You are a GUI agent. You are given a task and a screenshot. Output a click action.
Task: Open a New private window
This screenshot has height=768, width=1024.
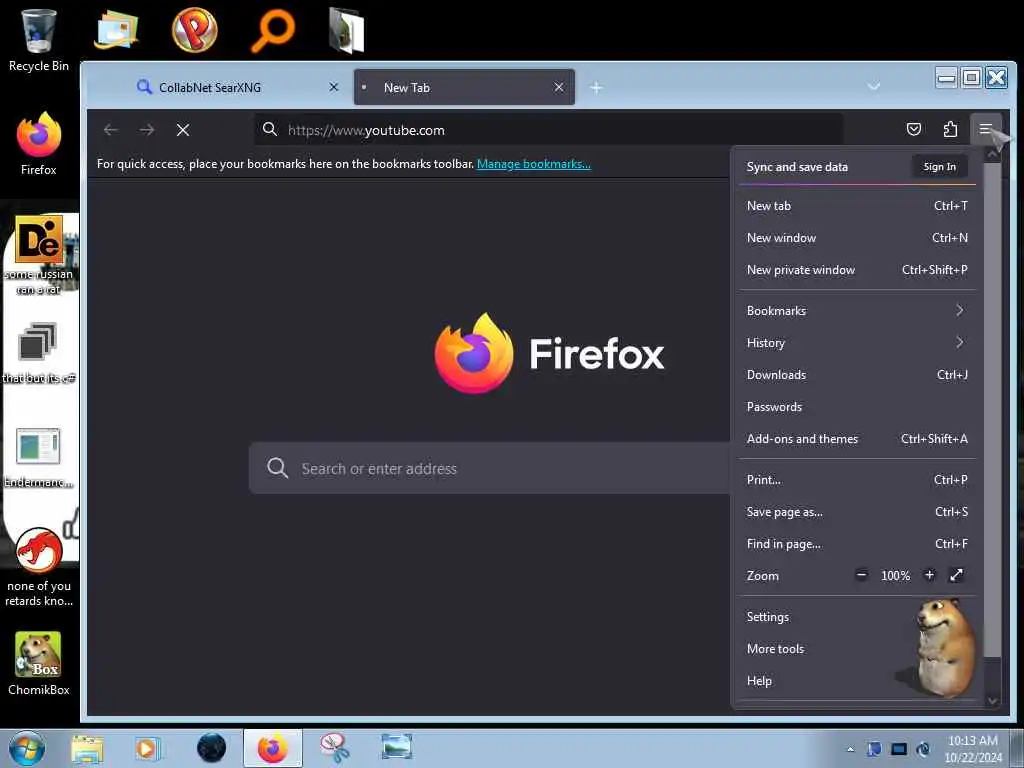pyautogui.click(x=857, y=270)
